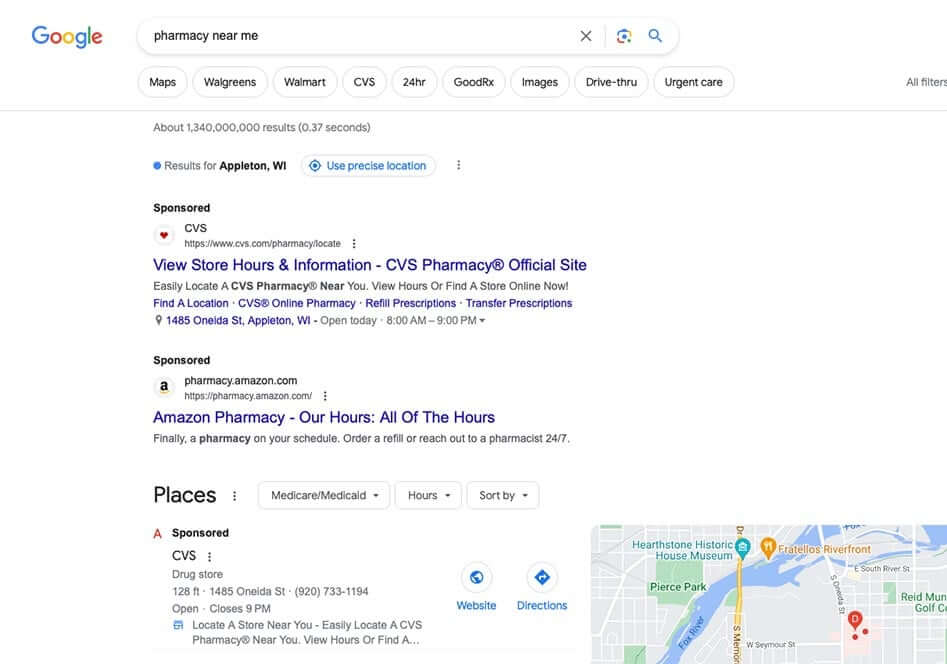
Task: Open the Hours filter dropdown
Action: coord(428,495)
